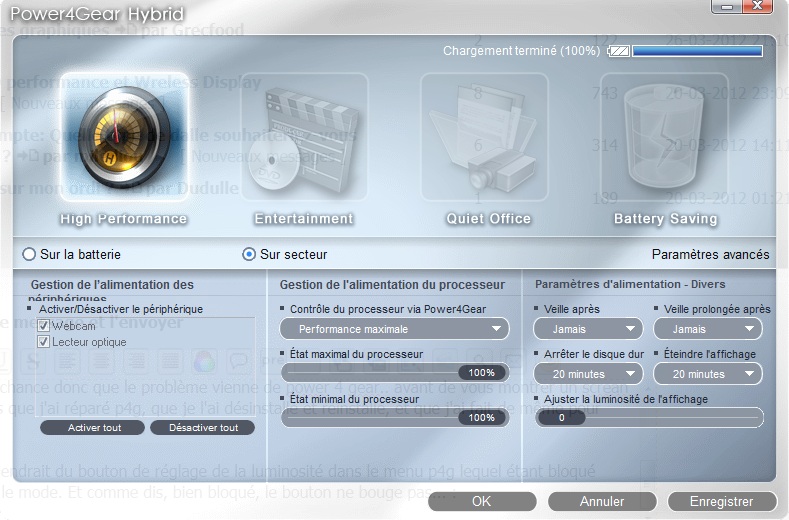The width and height of the screenshot is (789, 520).
Task: Click the Activer tout button
Action: 94,428
